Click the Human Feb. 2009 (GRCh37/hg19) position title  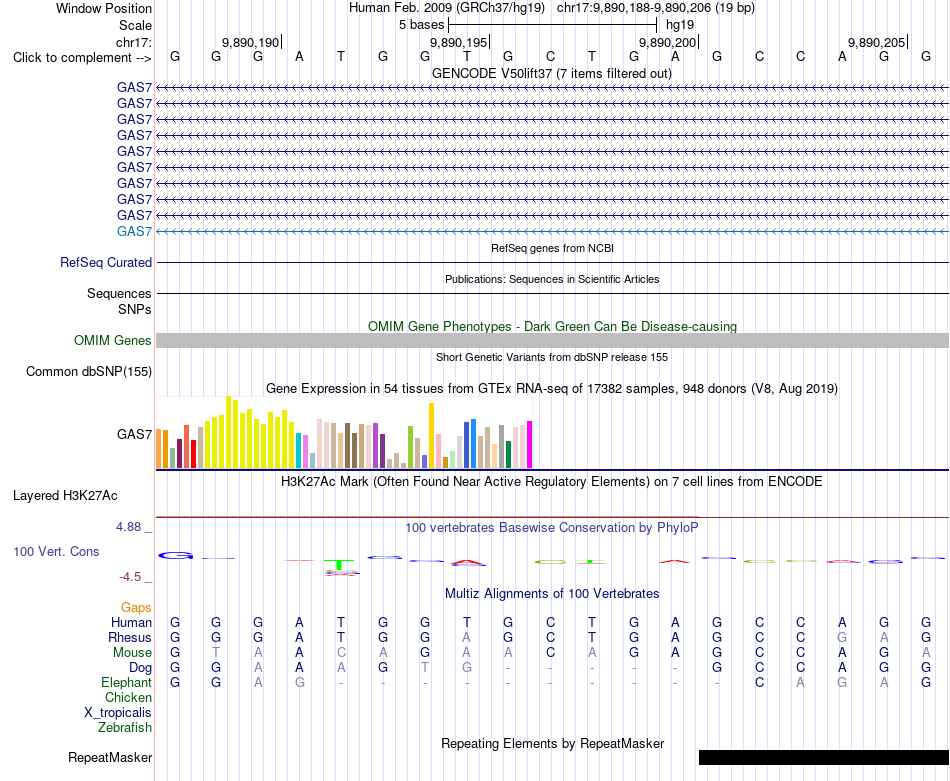[x=447, y=8]
